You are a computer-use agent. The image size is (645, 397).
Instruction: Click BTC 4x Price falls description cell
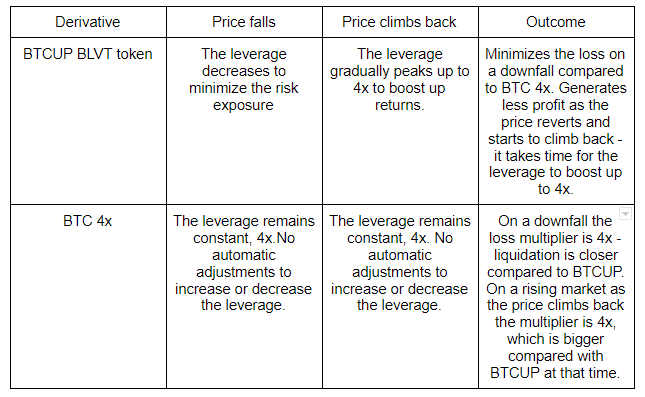coord(244,296)
